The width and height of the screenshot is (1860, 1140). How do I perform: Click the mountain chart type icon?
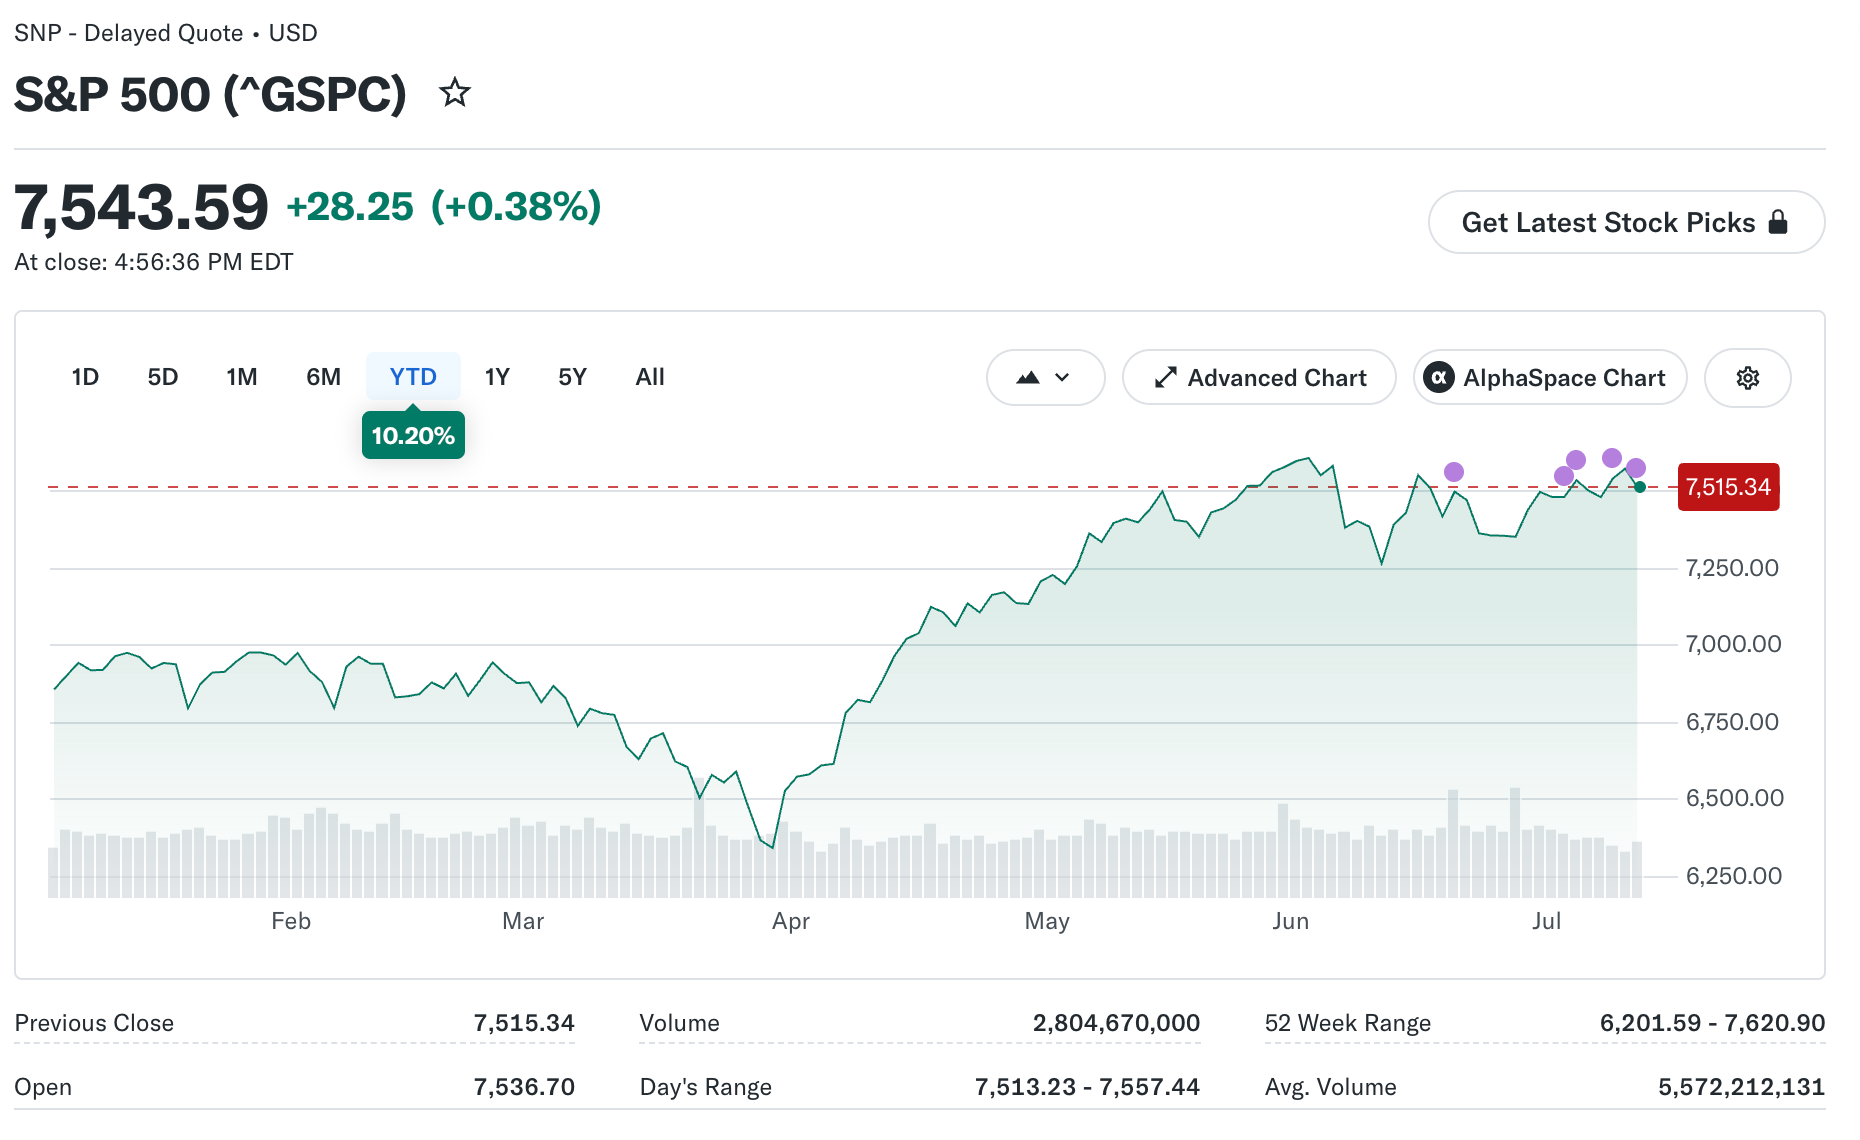(x=1028, y=378)
